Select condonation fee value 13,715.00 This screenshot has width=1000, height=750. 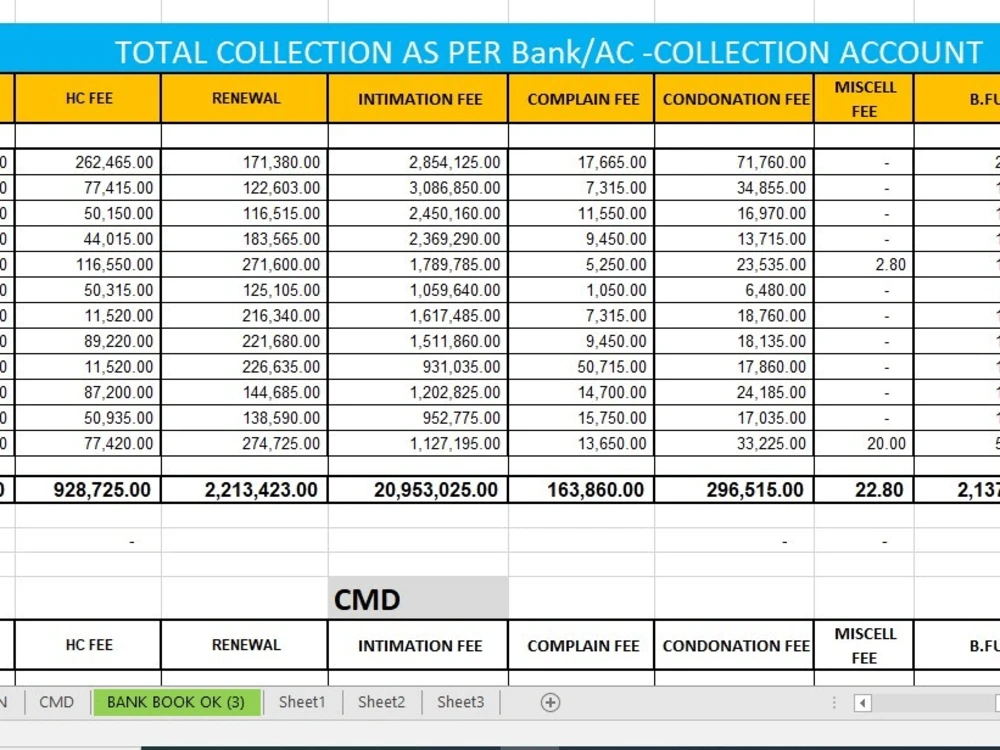(735, 239)
